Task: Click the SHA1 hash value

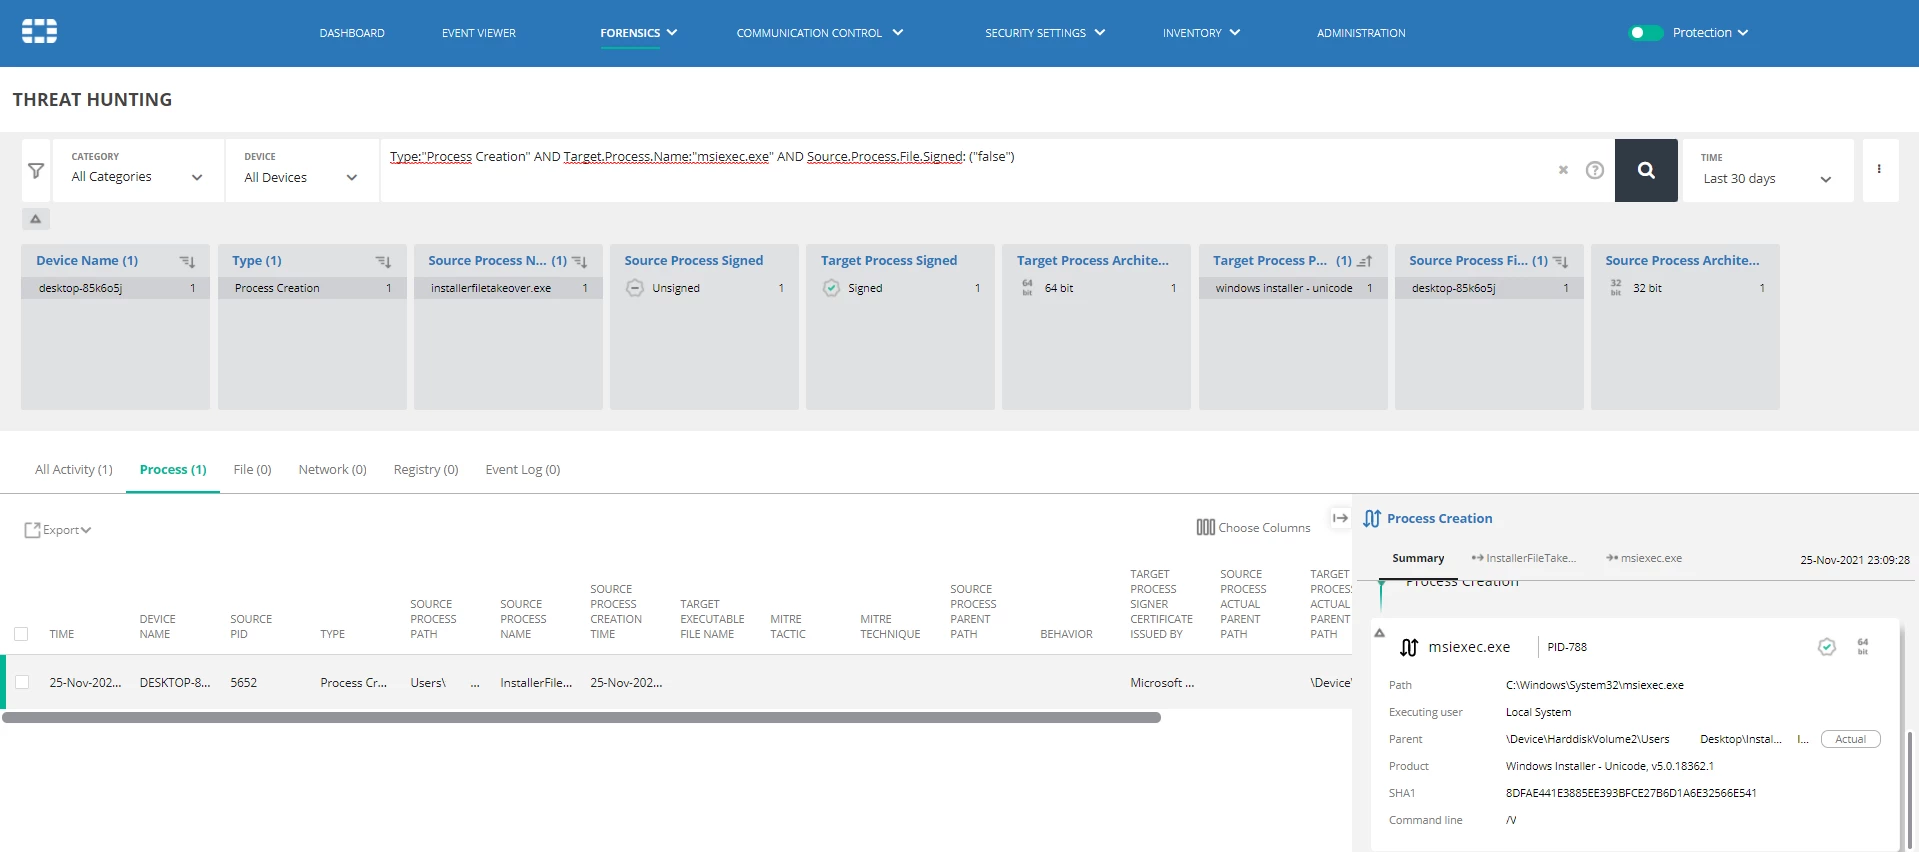Action: click(x=1631, y=793)
